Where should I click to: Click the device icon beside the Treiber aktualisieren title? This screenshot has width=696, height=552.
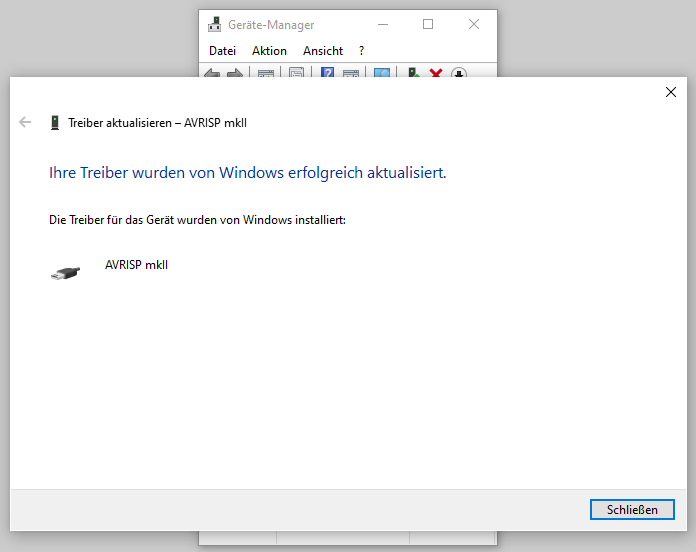(55, 122)
